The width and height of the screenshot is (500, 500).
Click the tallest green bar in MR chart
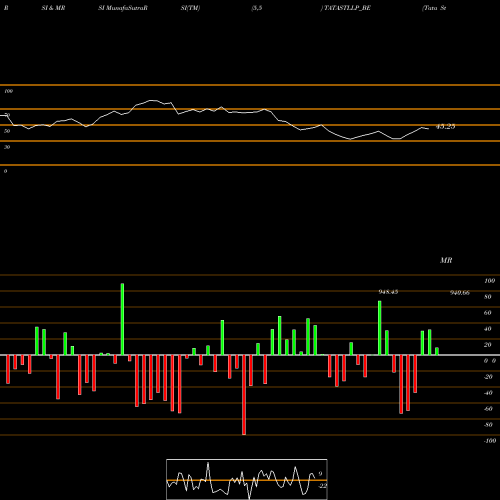pos(122,319)
